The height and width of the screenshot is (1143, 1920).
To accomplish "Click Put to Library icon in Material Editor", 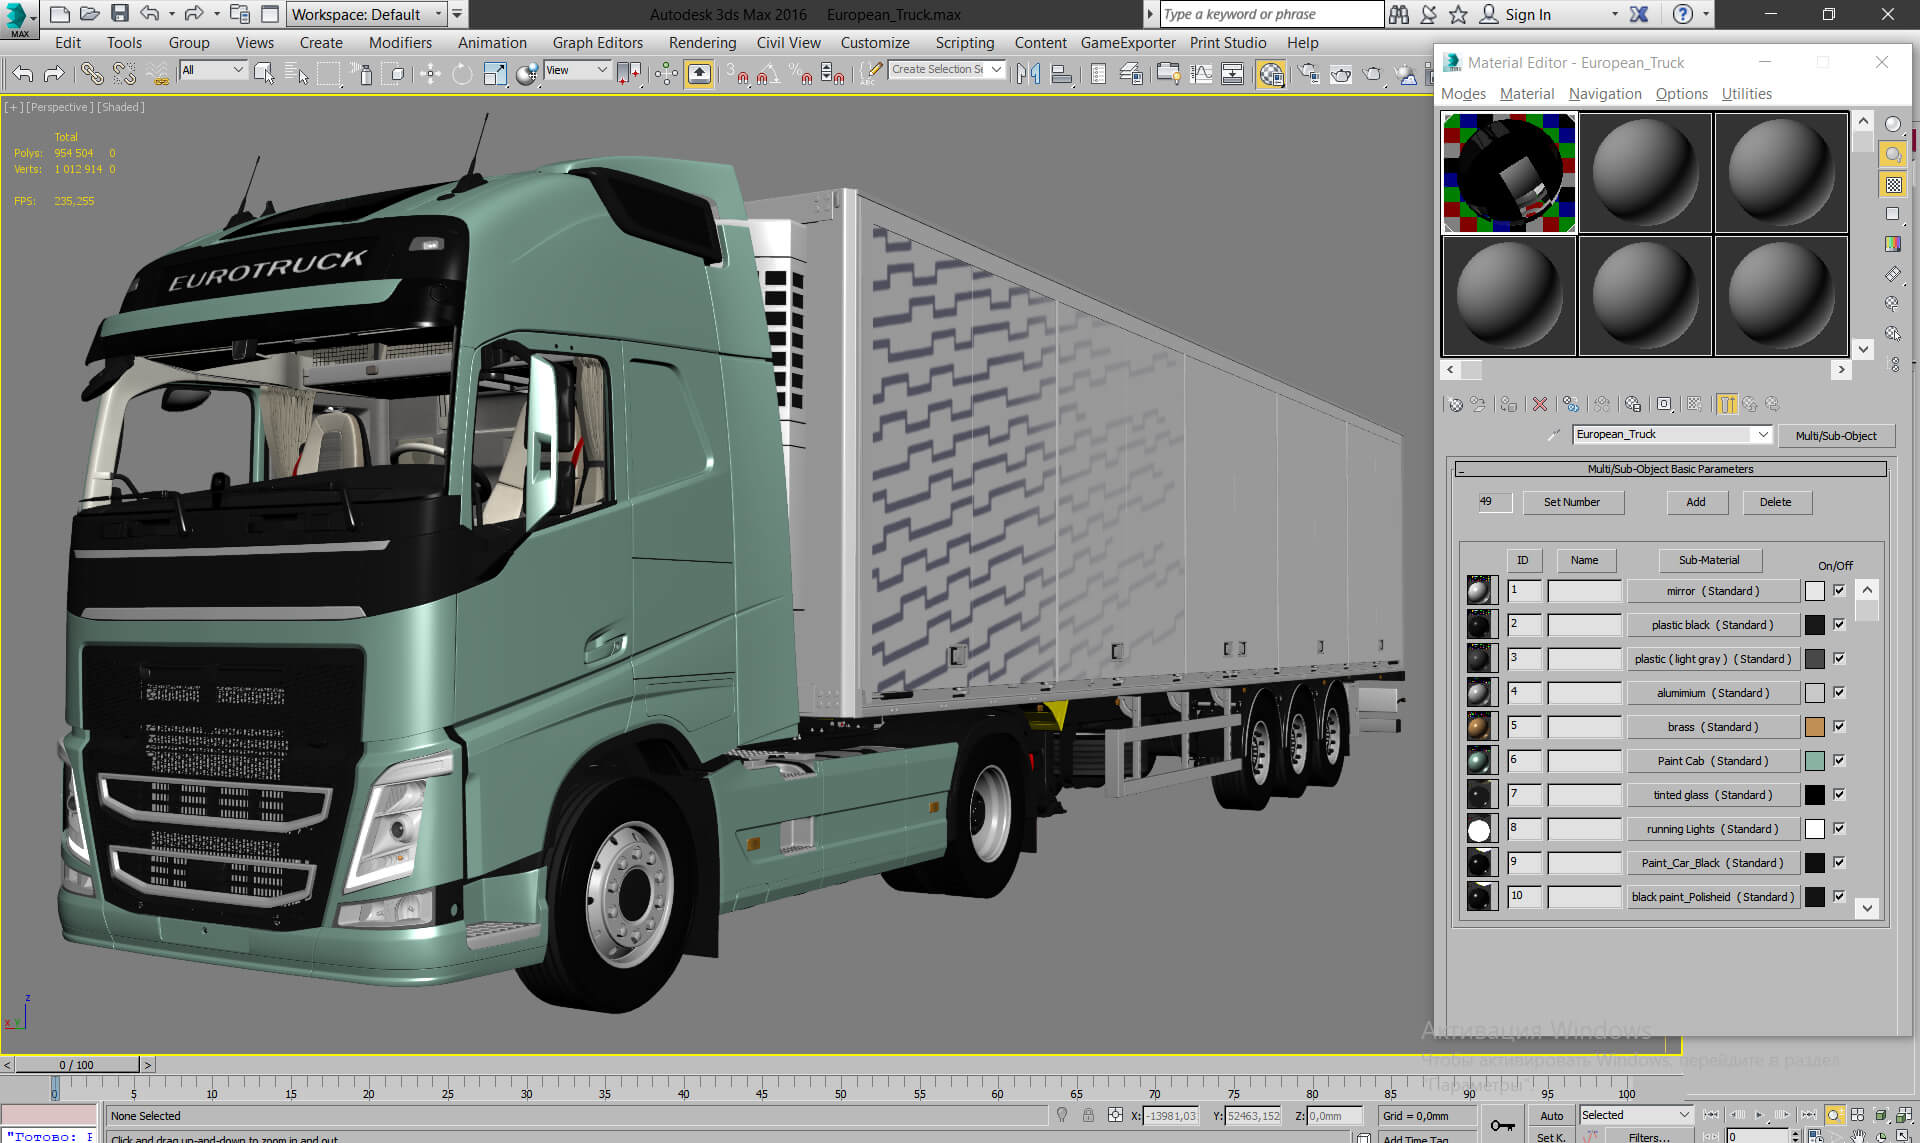I will 1632,404.
